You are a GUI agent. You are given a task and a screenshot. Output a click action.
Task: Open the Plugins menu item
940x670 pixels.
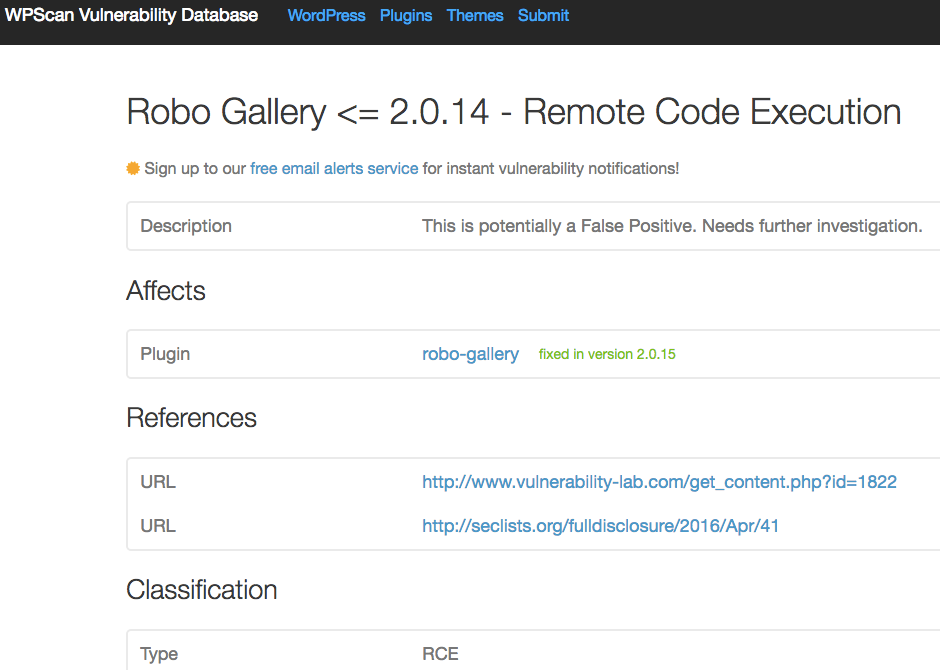[406, 16]
